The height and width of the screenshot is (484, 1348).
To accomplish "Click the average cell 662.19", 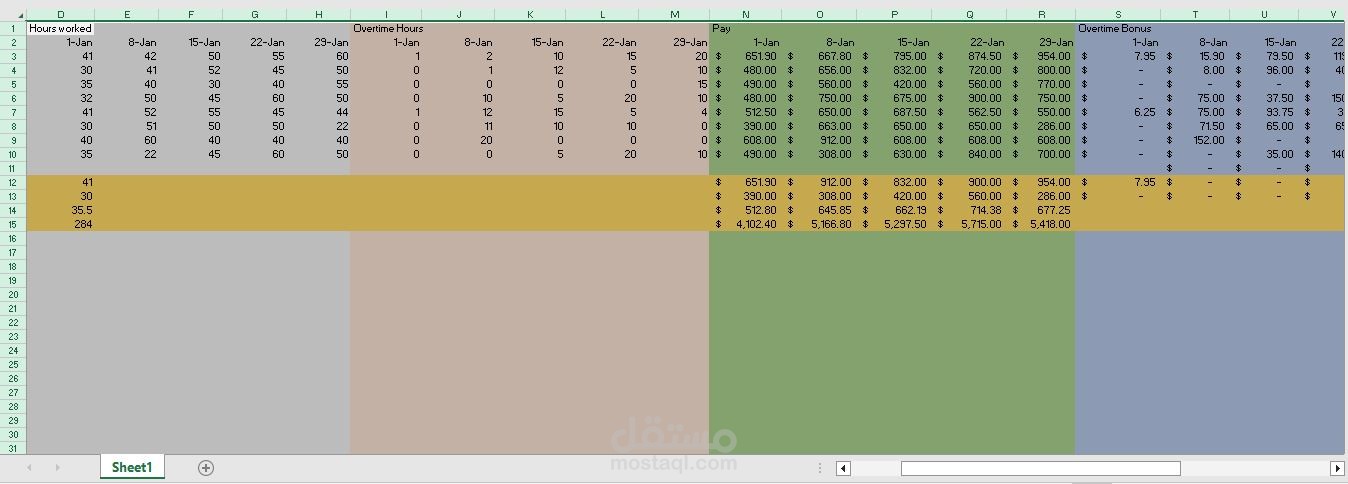I will 894,210.
